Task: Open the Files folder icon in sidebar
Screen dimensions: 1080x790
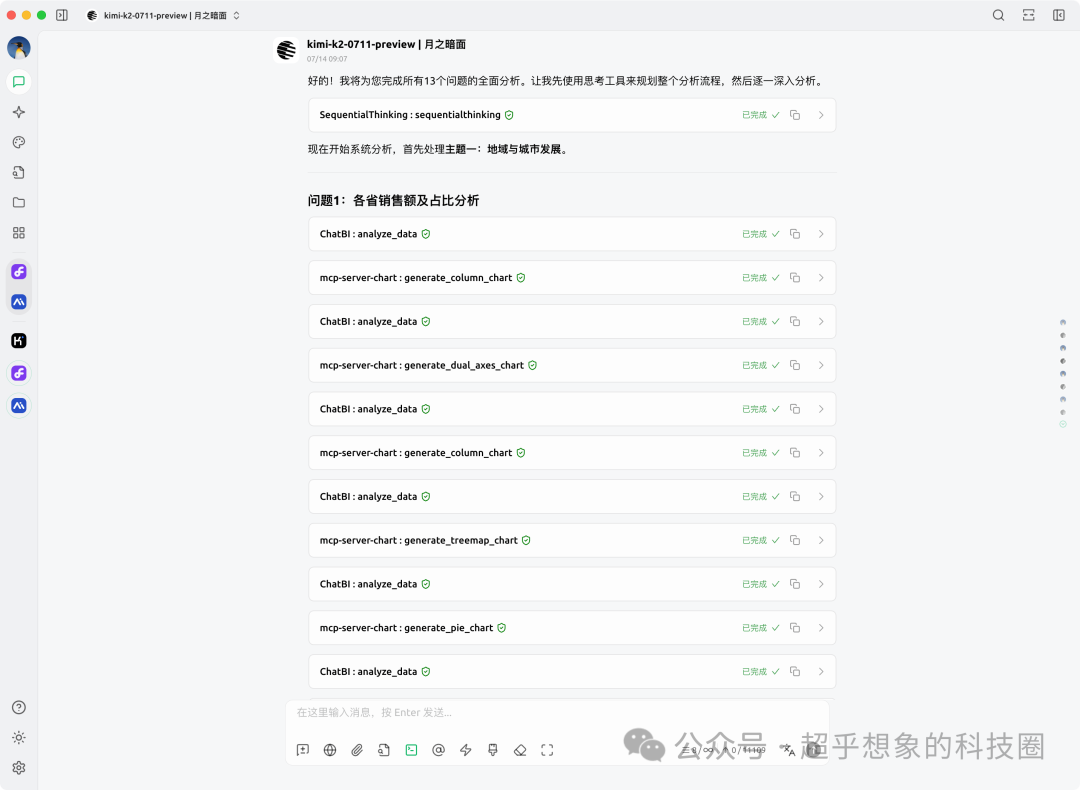Action: point(19,202)
